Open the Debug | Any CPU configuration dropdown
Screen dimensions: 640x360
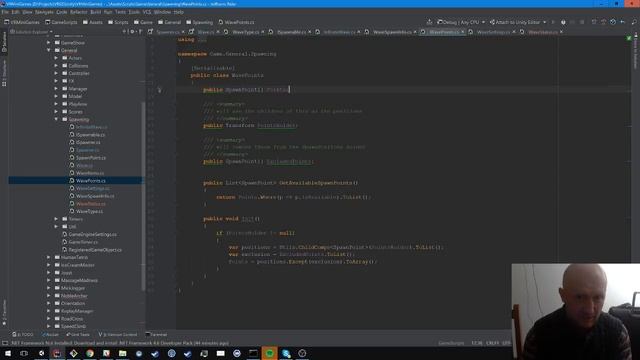[461, 22]
